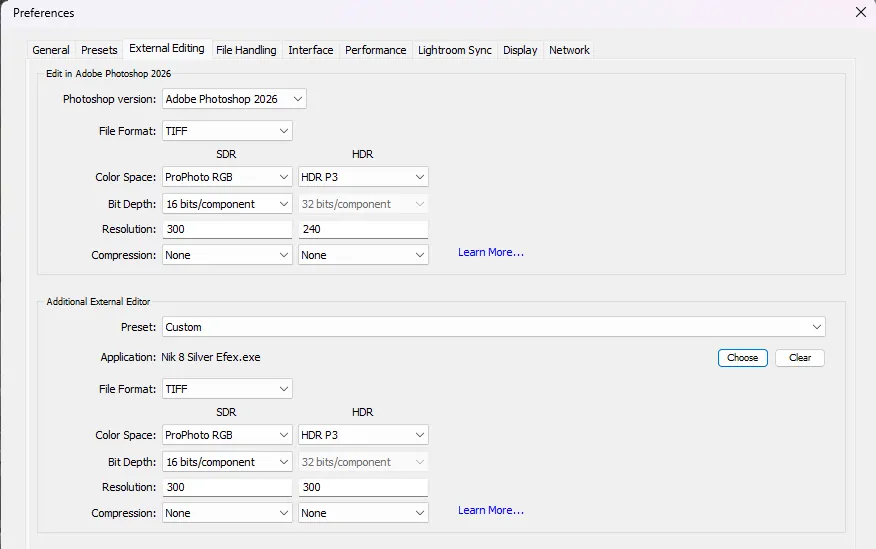Switch to the Network tab
The height and width of the screenshot is (549, 876).
(569, 50)
